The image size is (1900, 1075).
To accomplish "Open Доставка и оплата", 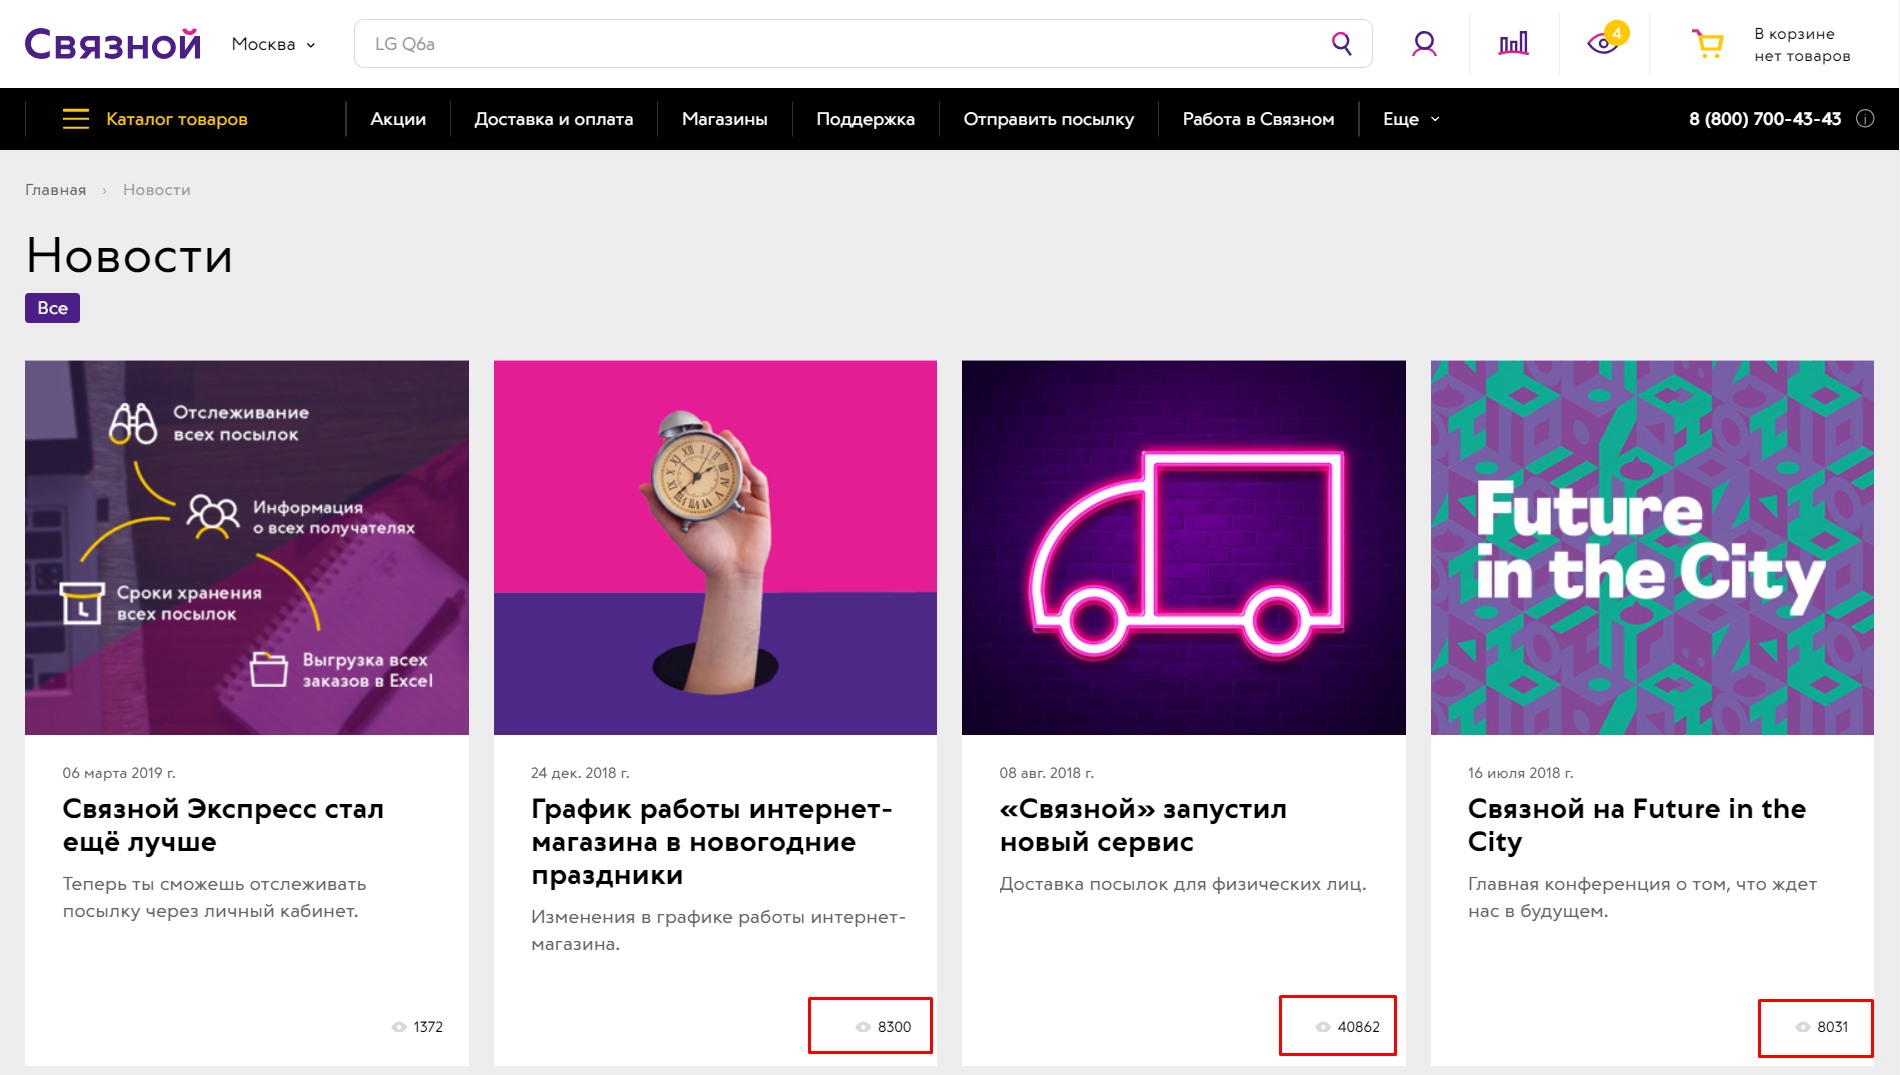I will [x=554, y=119].
